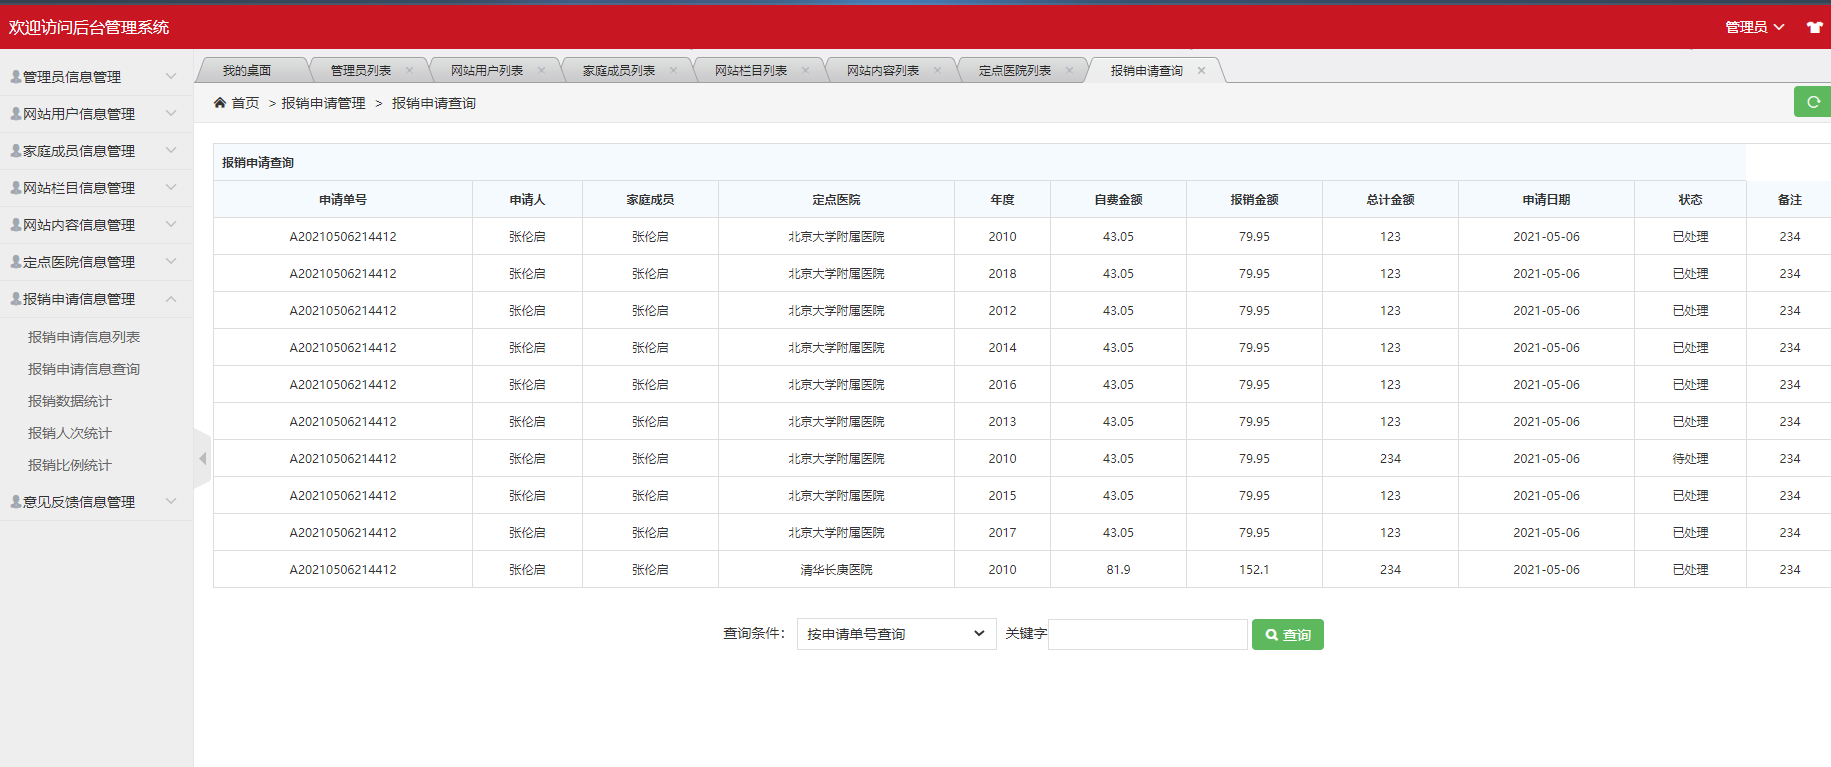This screenshot has height=767, width=1831.
Task: Click user icon beside 网站用户信息管理
Action: [x=16, y=113]
